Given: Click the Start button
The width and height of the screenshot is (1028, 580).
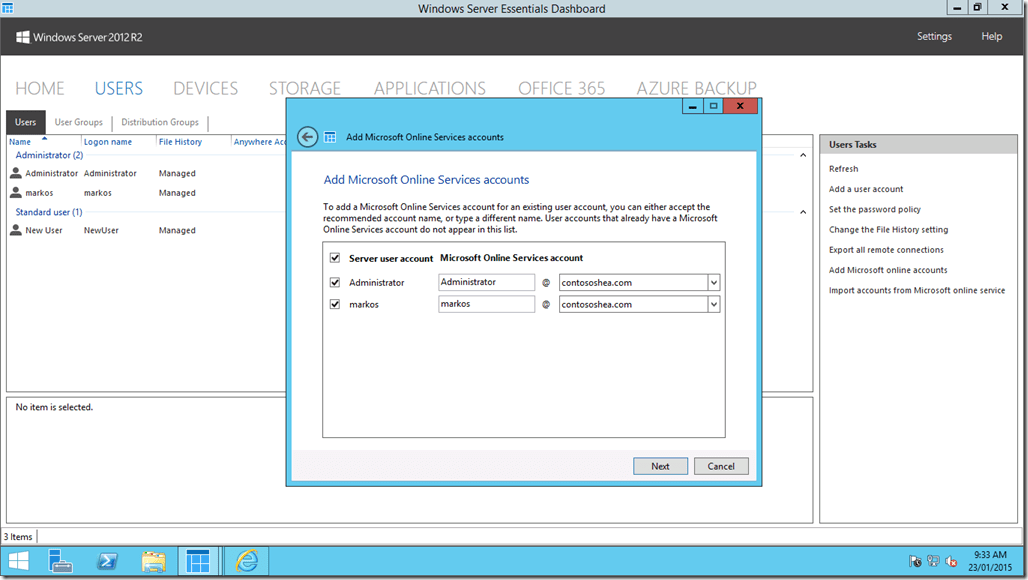Looking at the screenshot, I should point(17,560).
